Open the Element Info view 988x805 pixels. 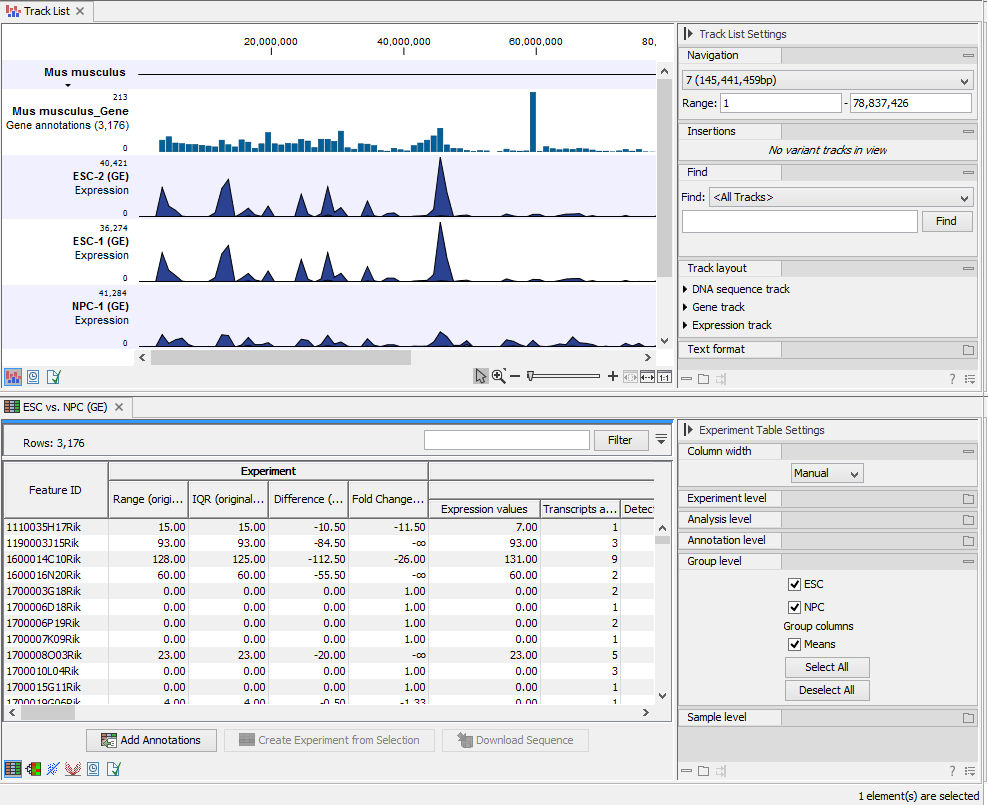(x=112, y=768)
